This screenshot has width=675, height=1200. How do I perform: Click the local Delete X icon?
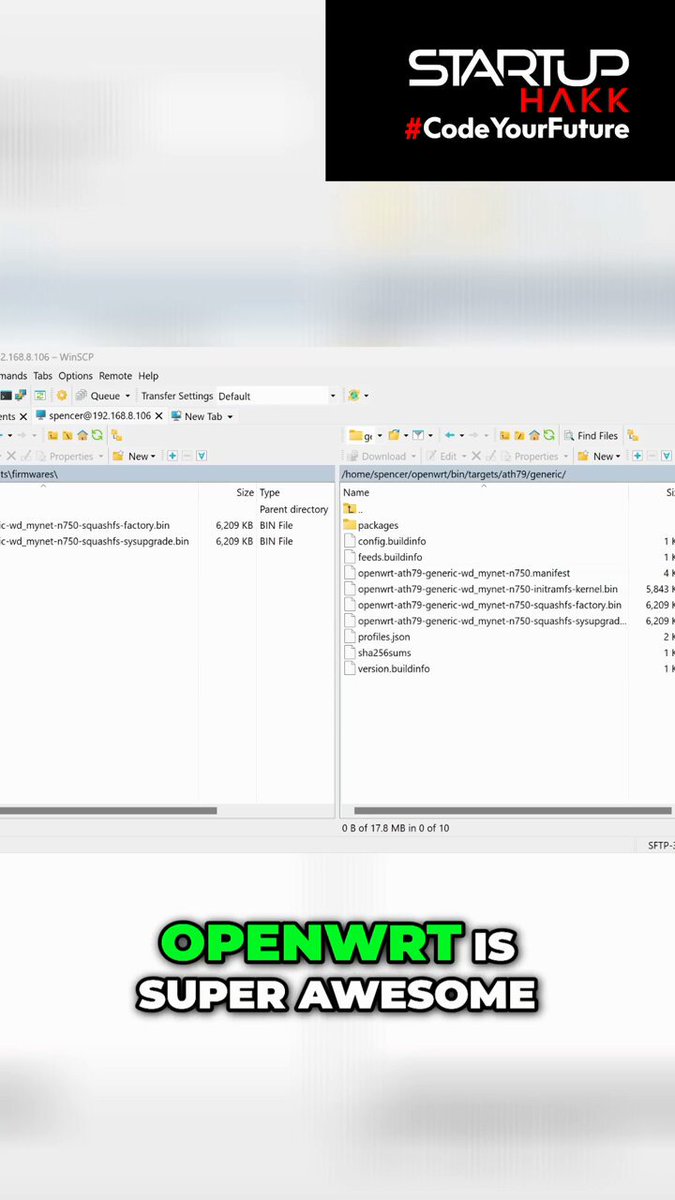(11, 456)
